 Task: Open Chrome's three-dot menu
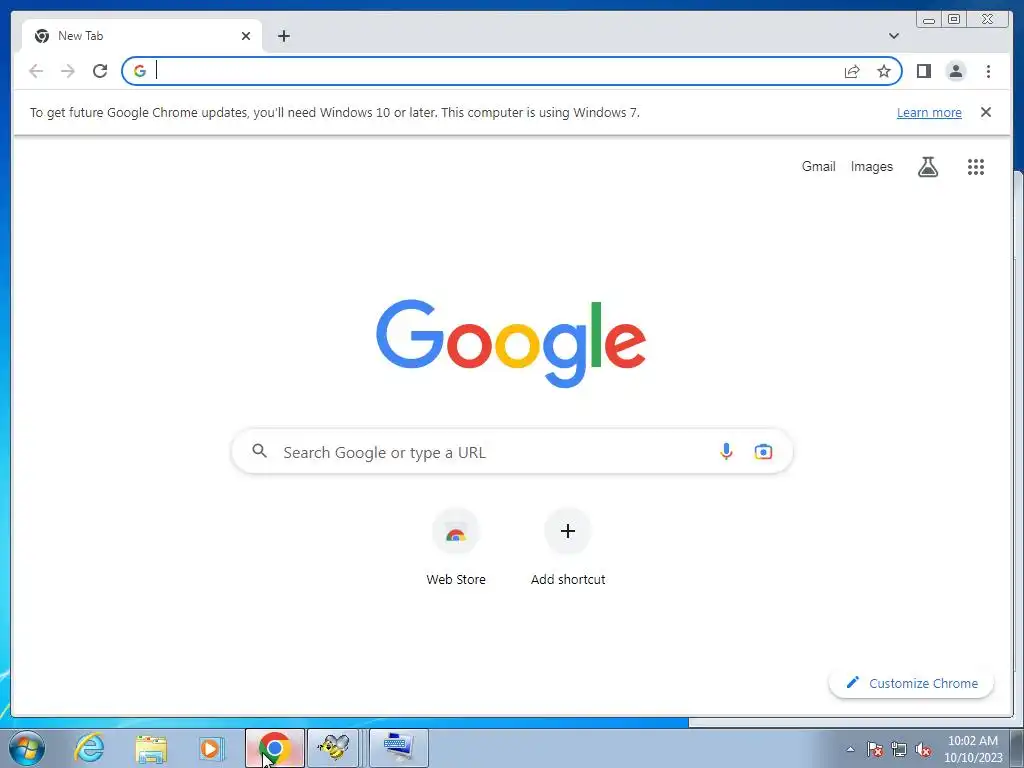tap(988, 71)
